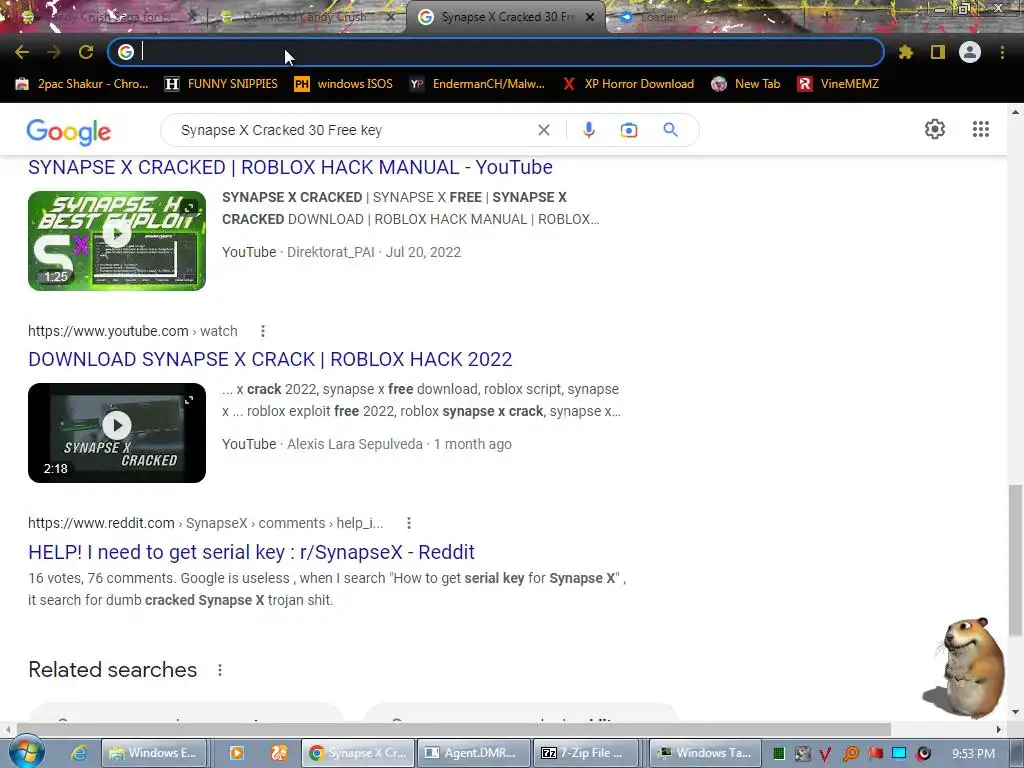Toggle the browser side panel icon
This screenshot has height=768, width=1024.
click(938, 52)
